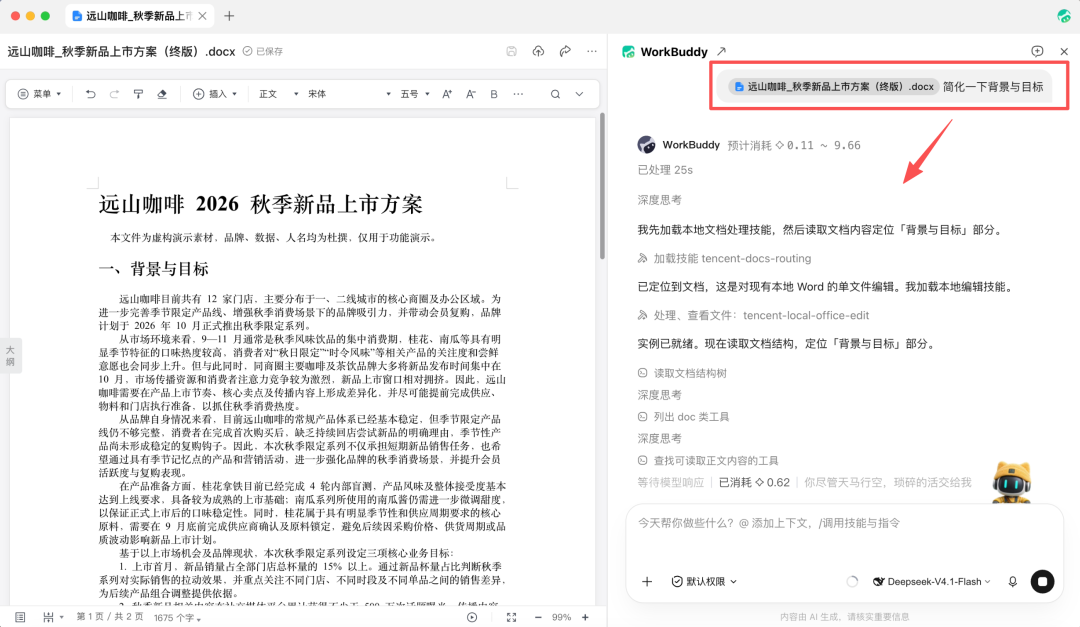Decrease font size with the A- icon

(470, 94)
